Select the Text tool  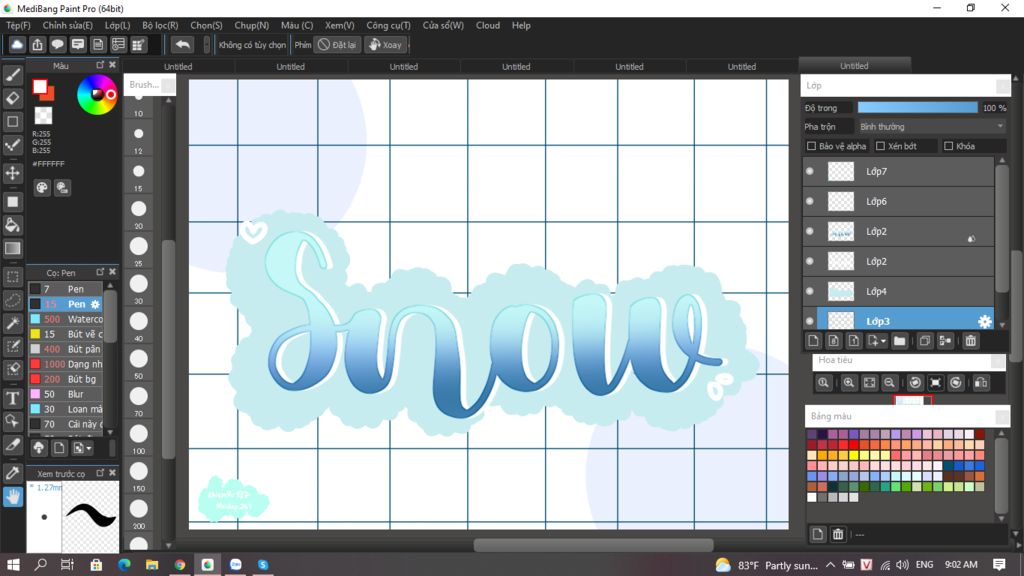point(12,398)
